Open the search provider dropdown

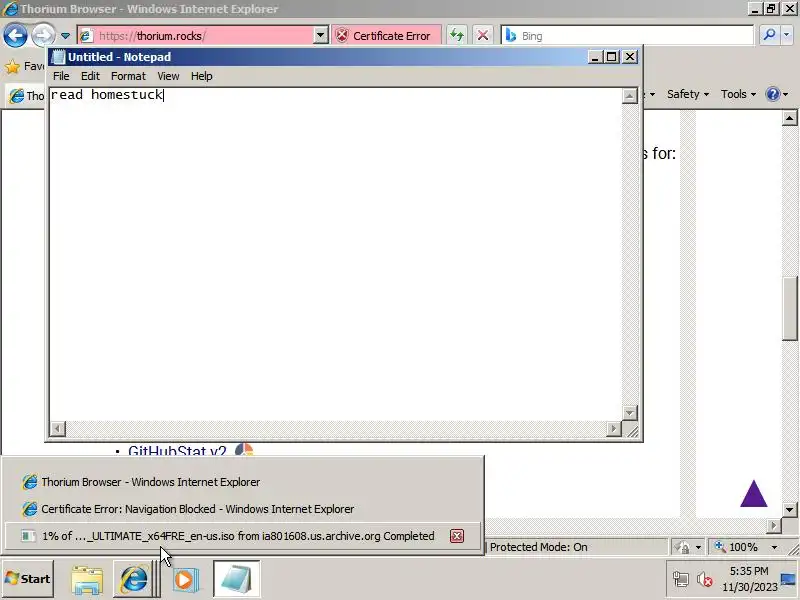click(x=787, y=35)
